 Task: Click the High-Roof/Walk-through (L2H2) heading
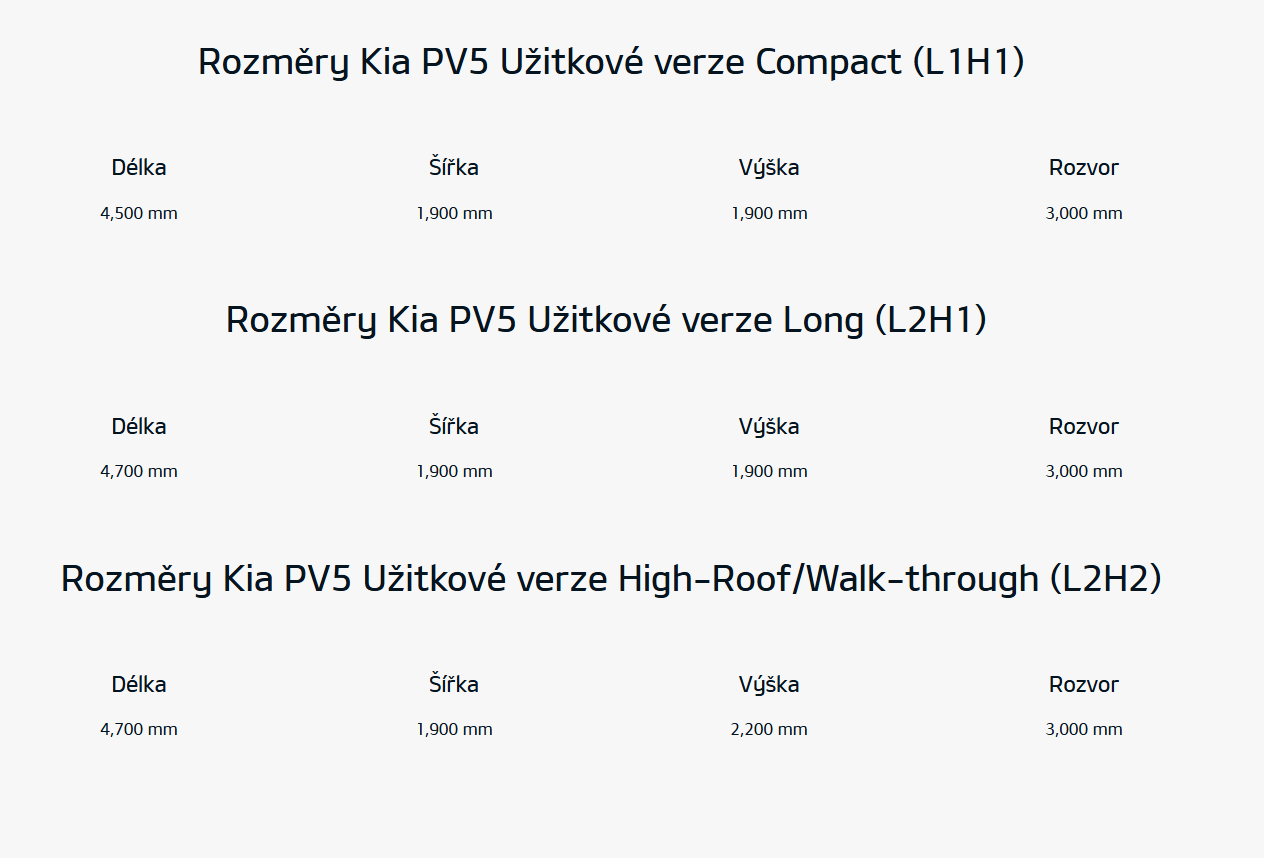(611, 579)
